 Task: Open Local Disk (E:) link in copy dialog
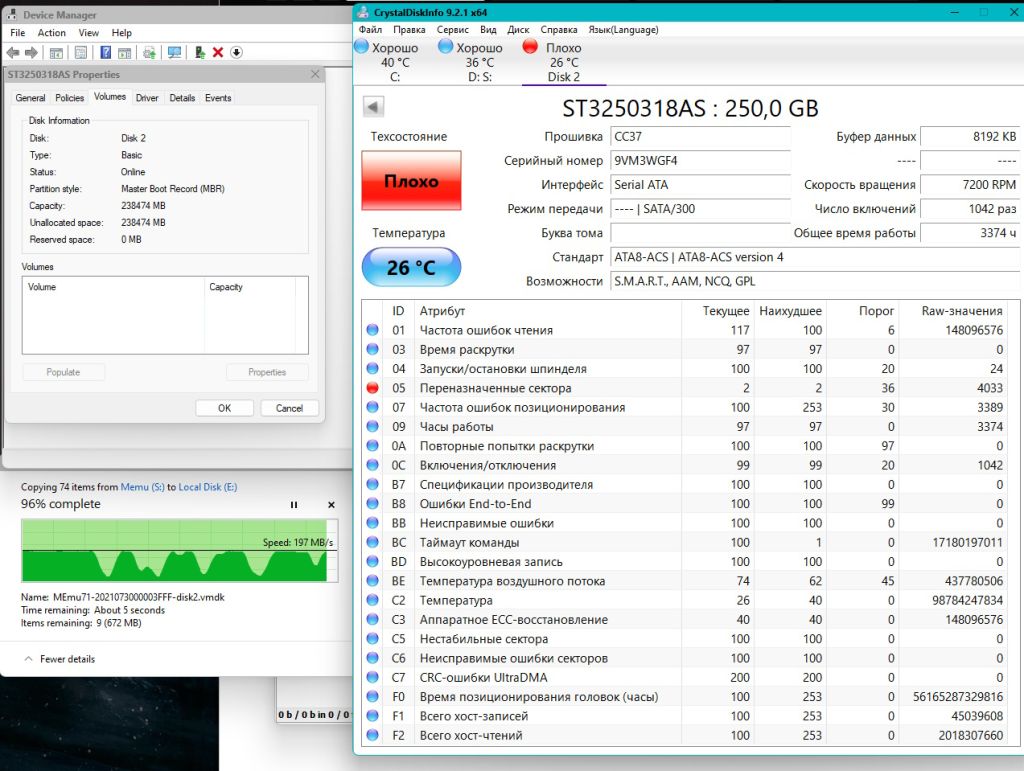tap(208, 487)
